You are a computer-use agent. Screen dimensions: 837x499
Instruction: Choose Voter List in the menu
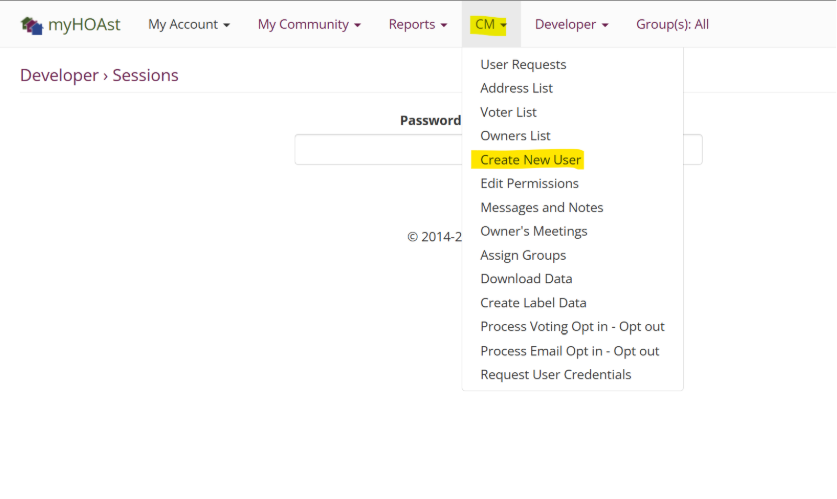tap(508, 112)
